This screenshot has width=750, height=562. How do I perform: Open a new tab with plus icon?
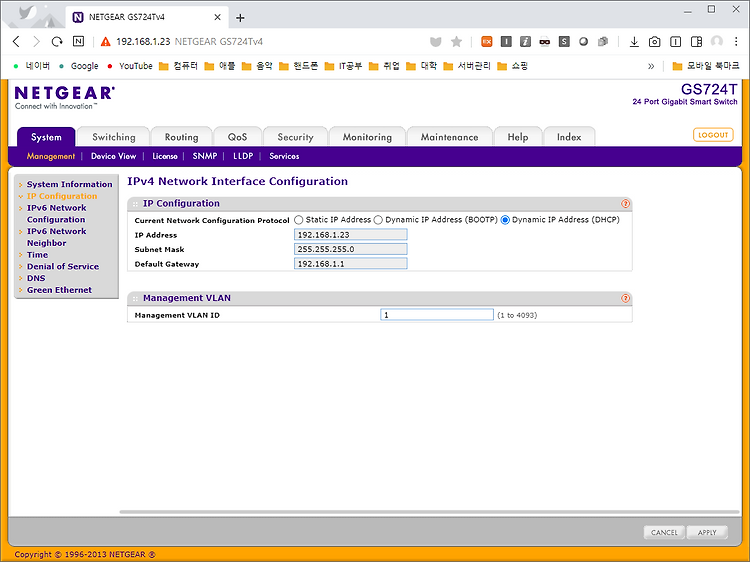click(x=240, y=18)
